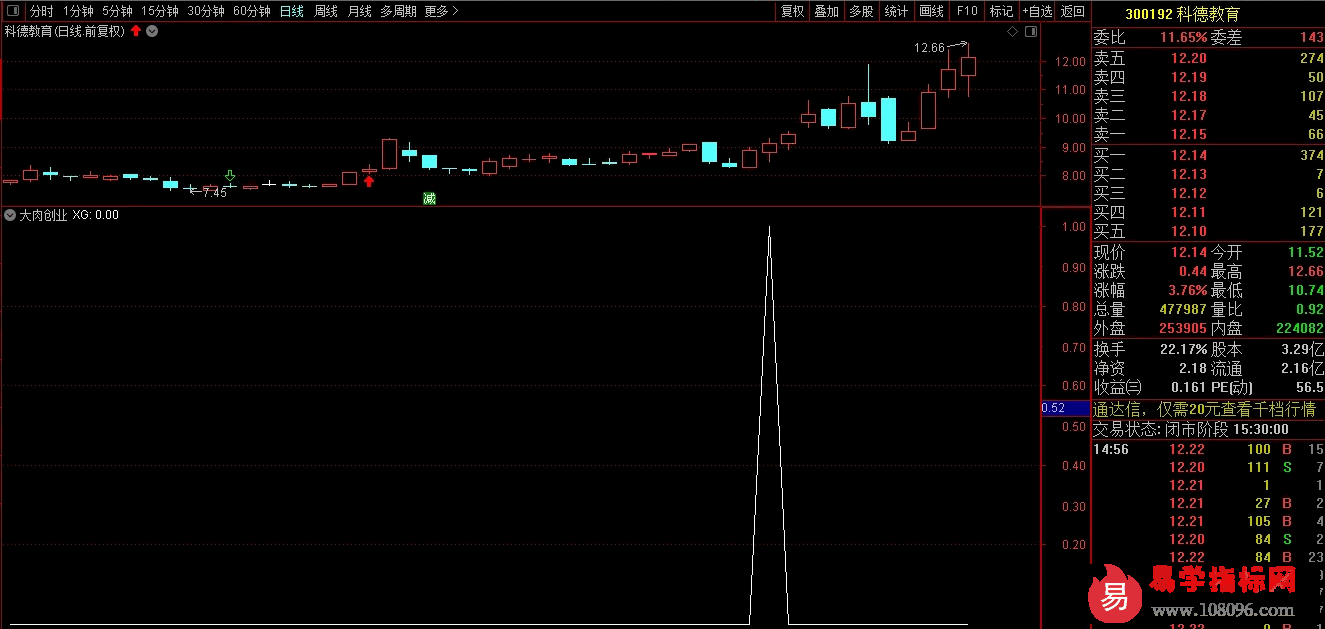Switch to the 分时 intraday tab
Screen dimensions: 1325x629
click(41, 11)
